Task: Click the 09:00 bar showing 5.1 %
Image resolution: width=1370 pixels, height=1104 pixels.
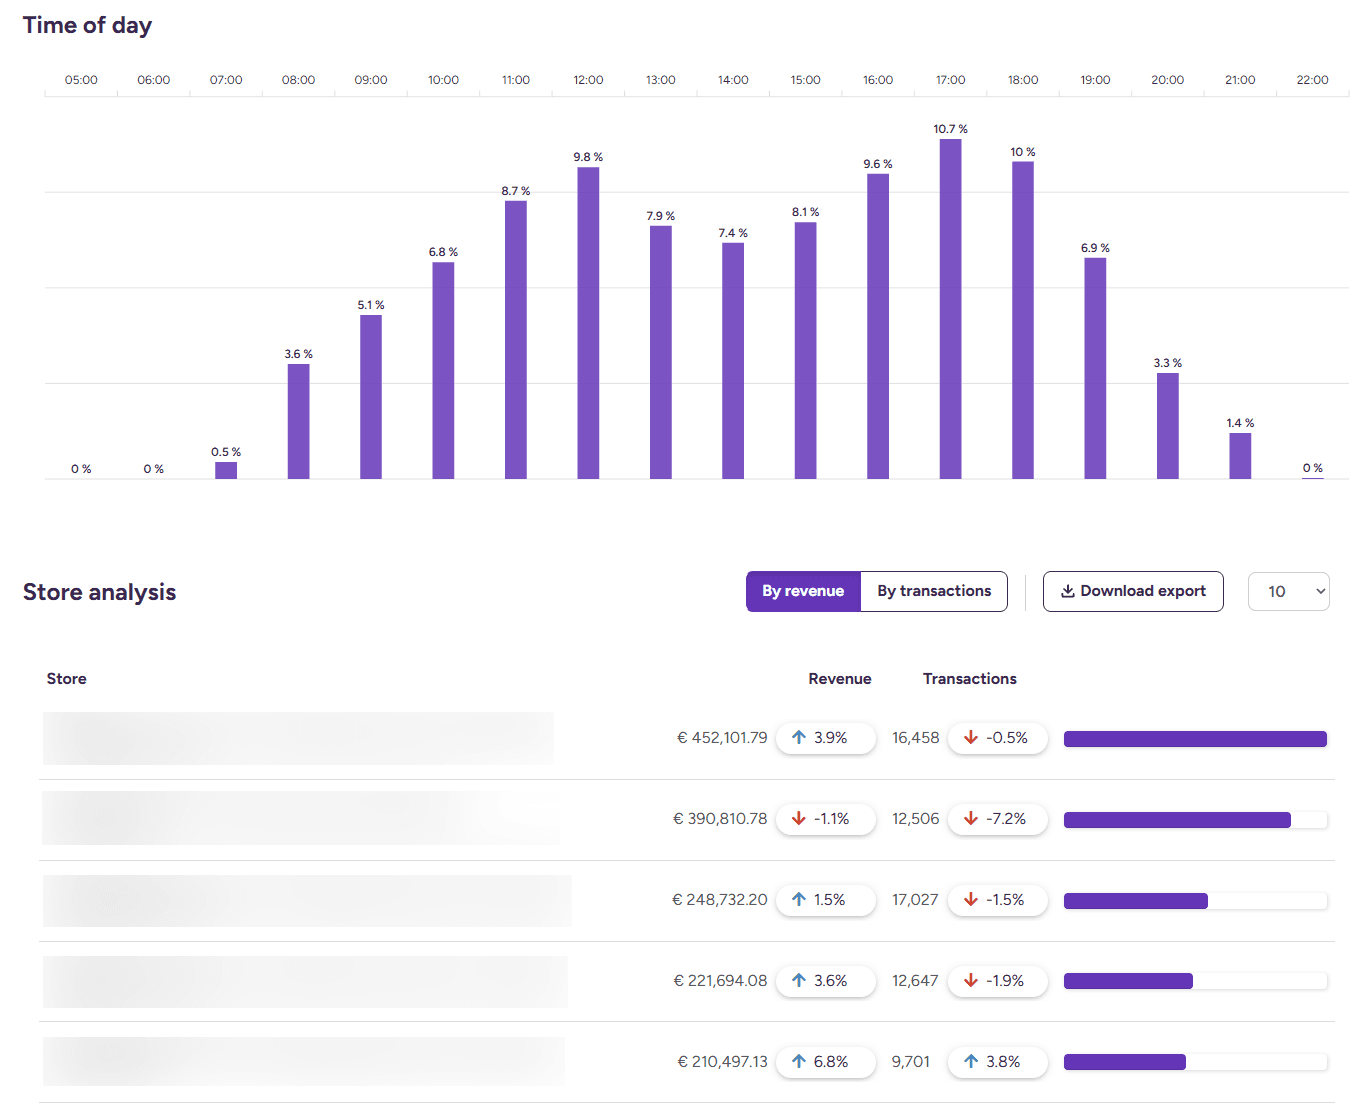Action: coord(371,397)
